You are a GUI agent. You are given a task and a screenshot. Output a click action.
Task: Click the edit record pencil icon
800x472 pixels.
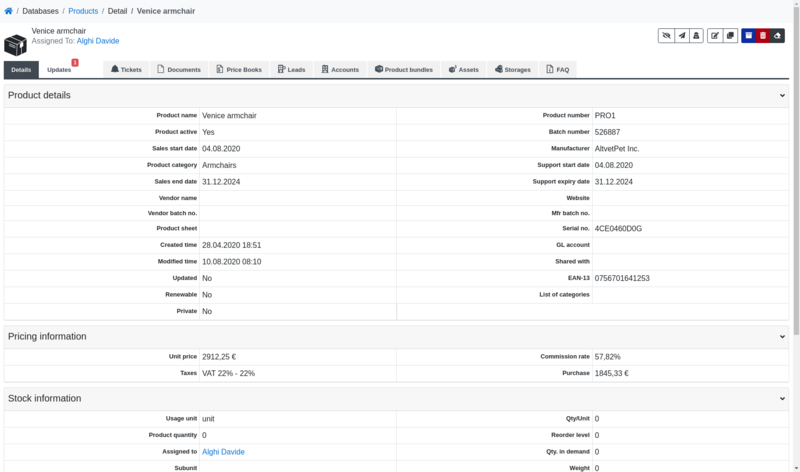tap(716, 36)
